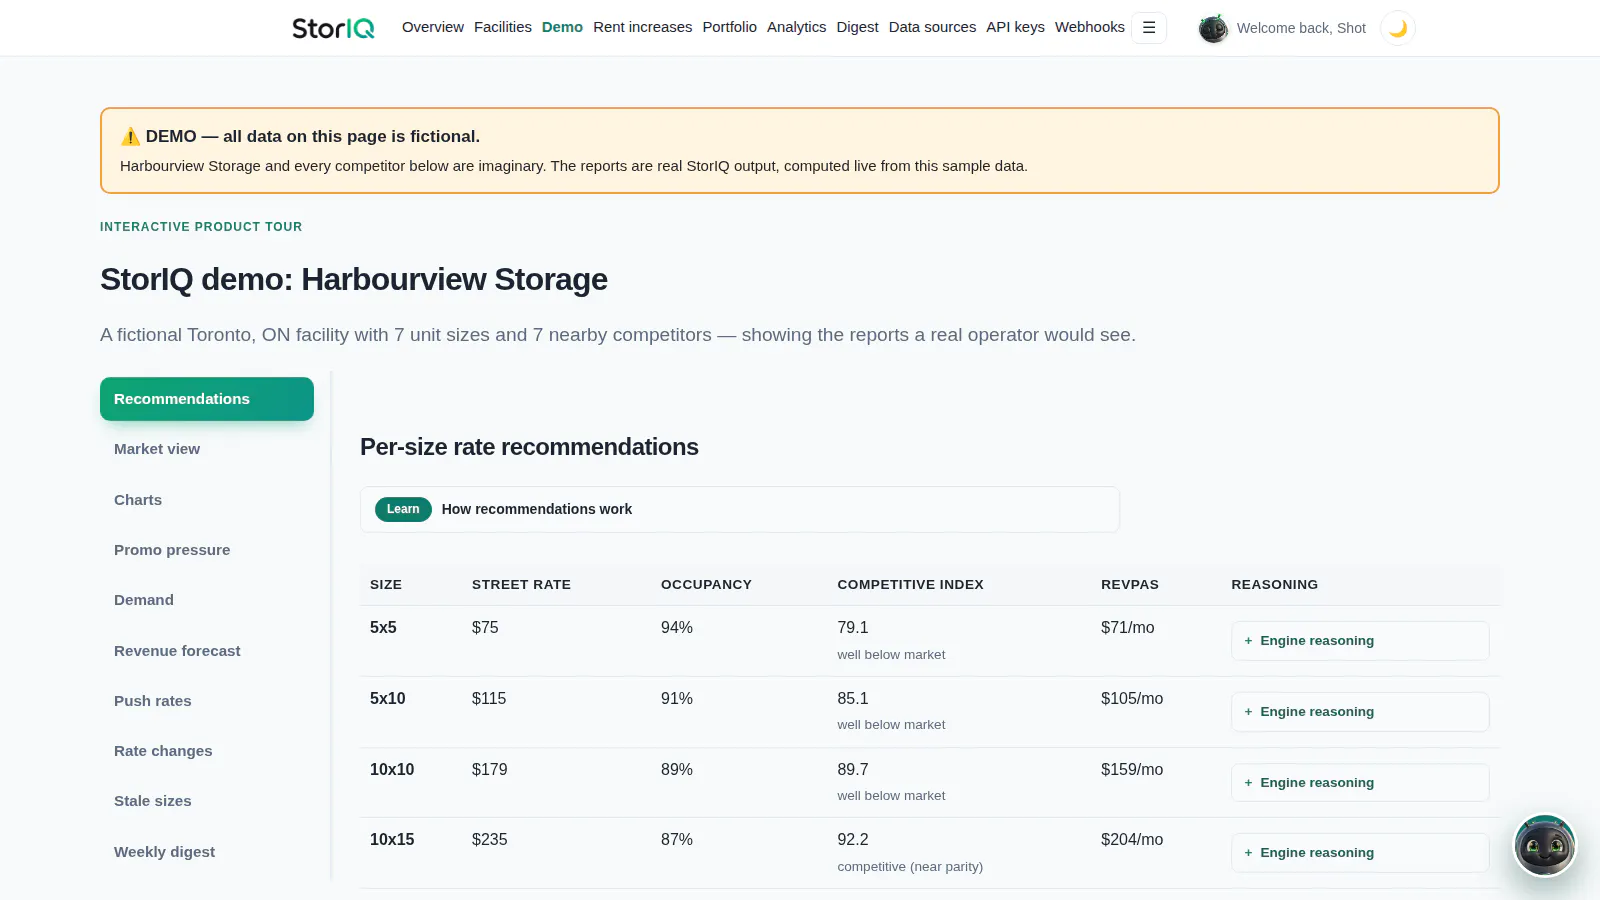Click the Competitive Index column header

[910, 585]
